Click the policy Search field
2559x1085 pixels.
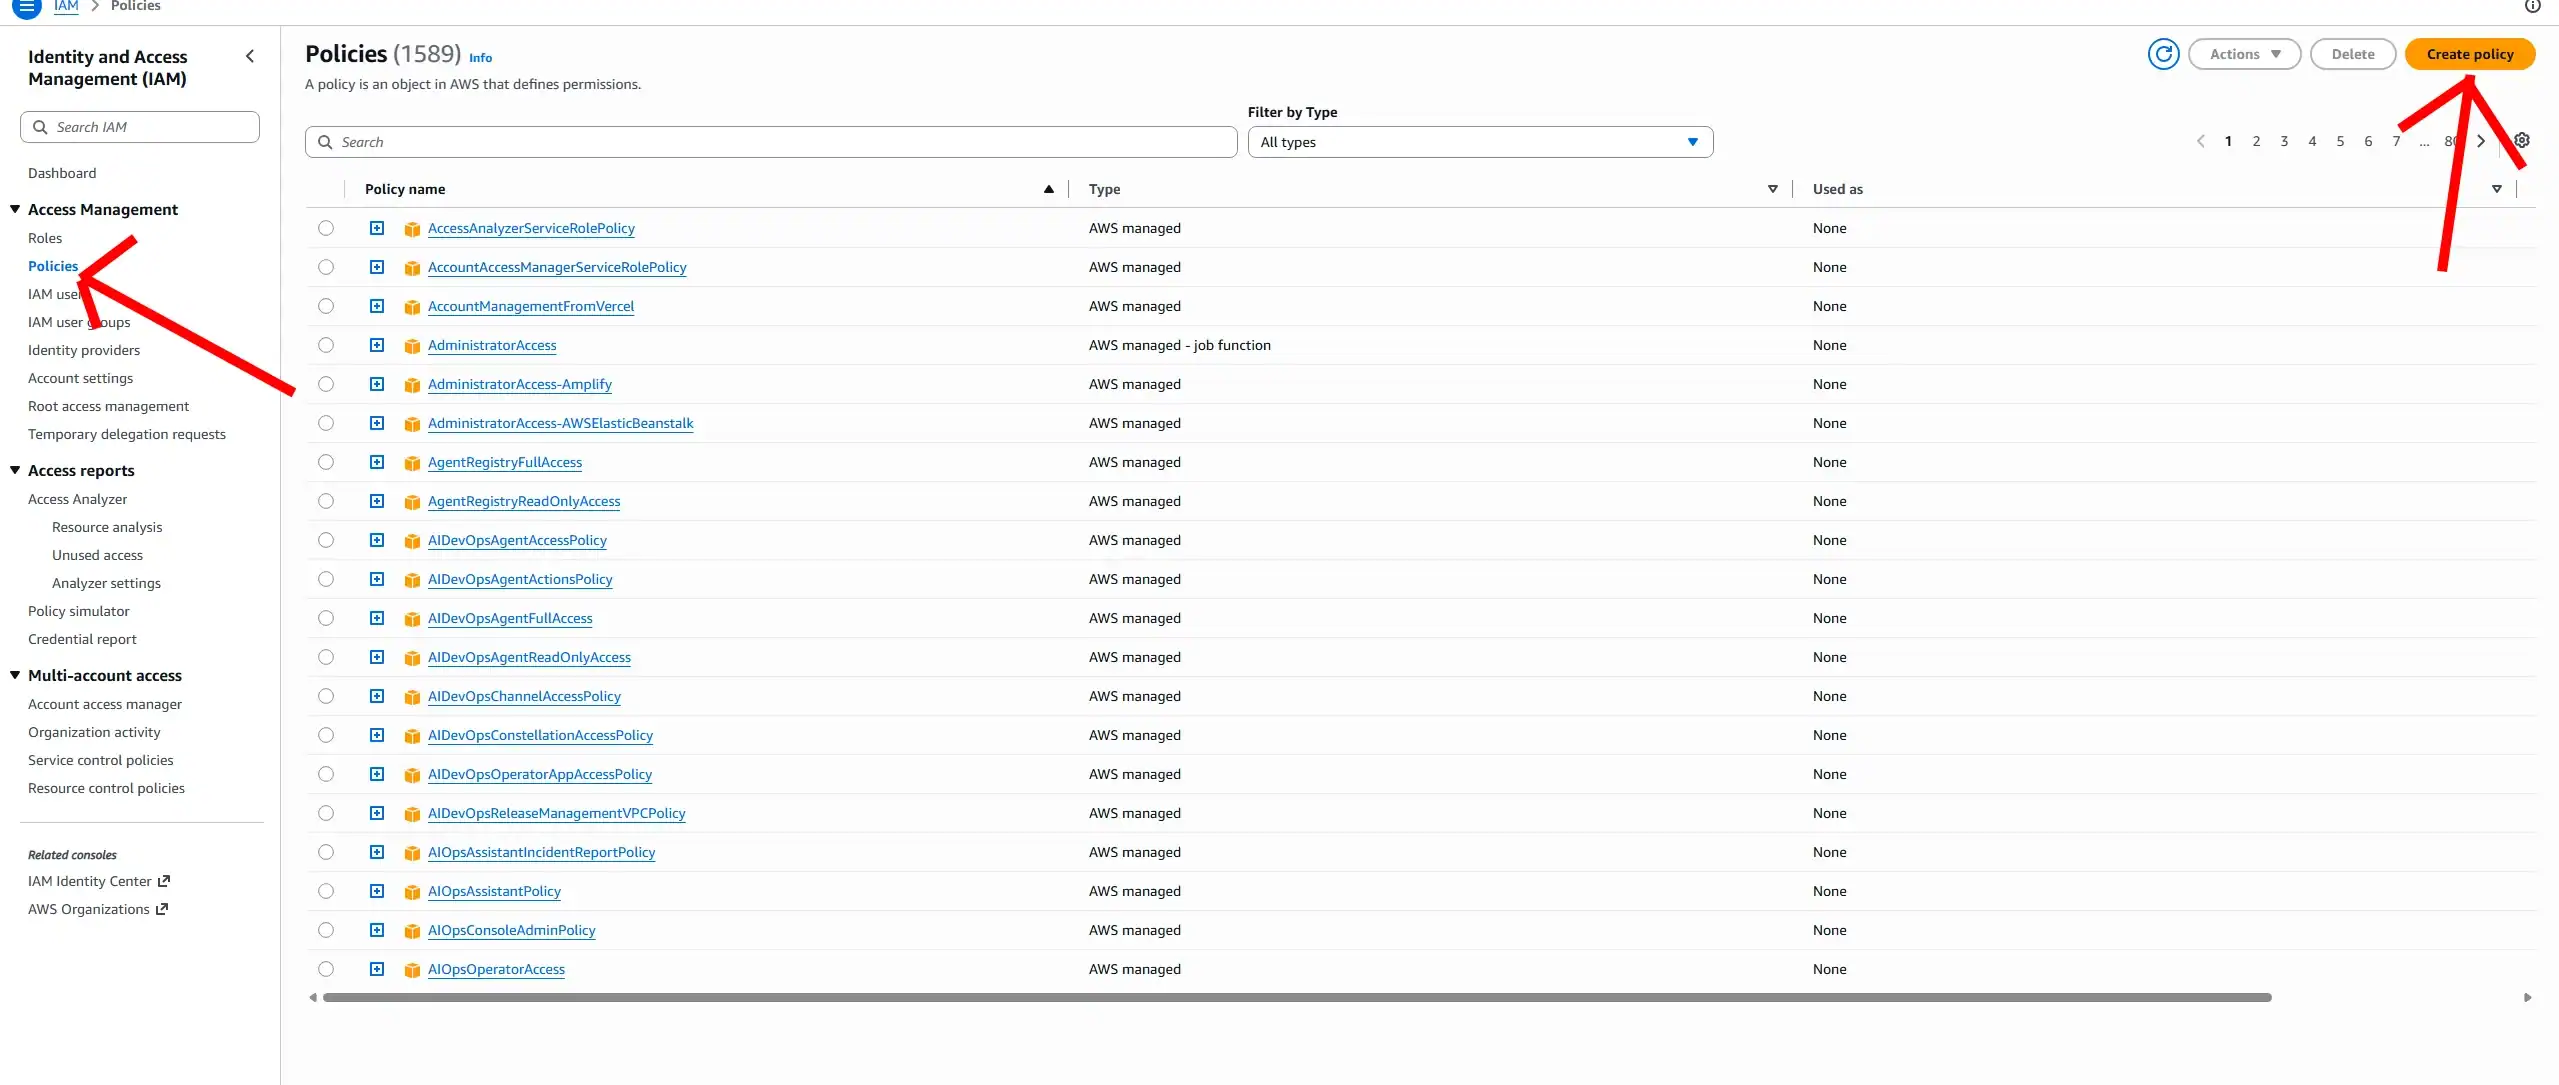coord(771,142)
